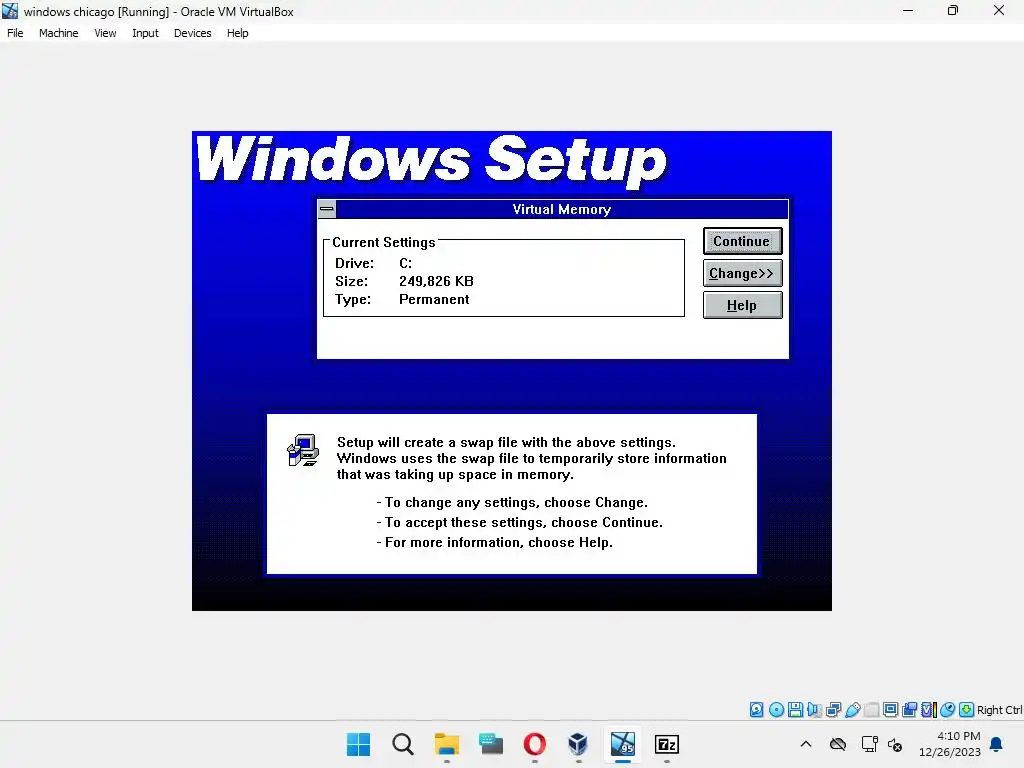Open the Virtual Memory dialog control-menu box
The image size is (1024, 768).
pos(327,209)
